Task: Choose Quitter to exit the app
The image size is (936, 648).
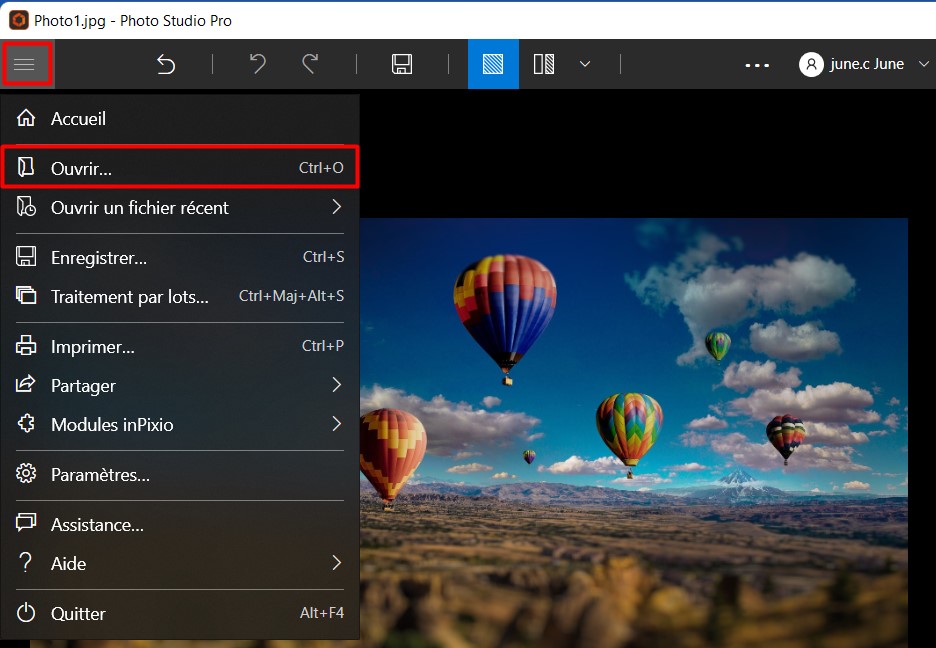Action: (x=180, y=613)
